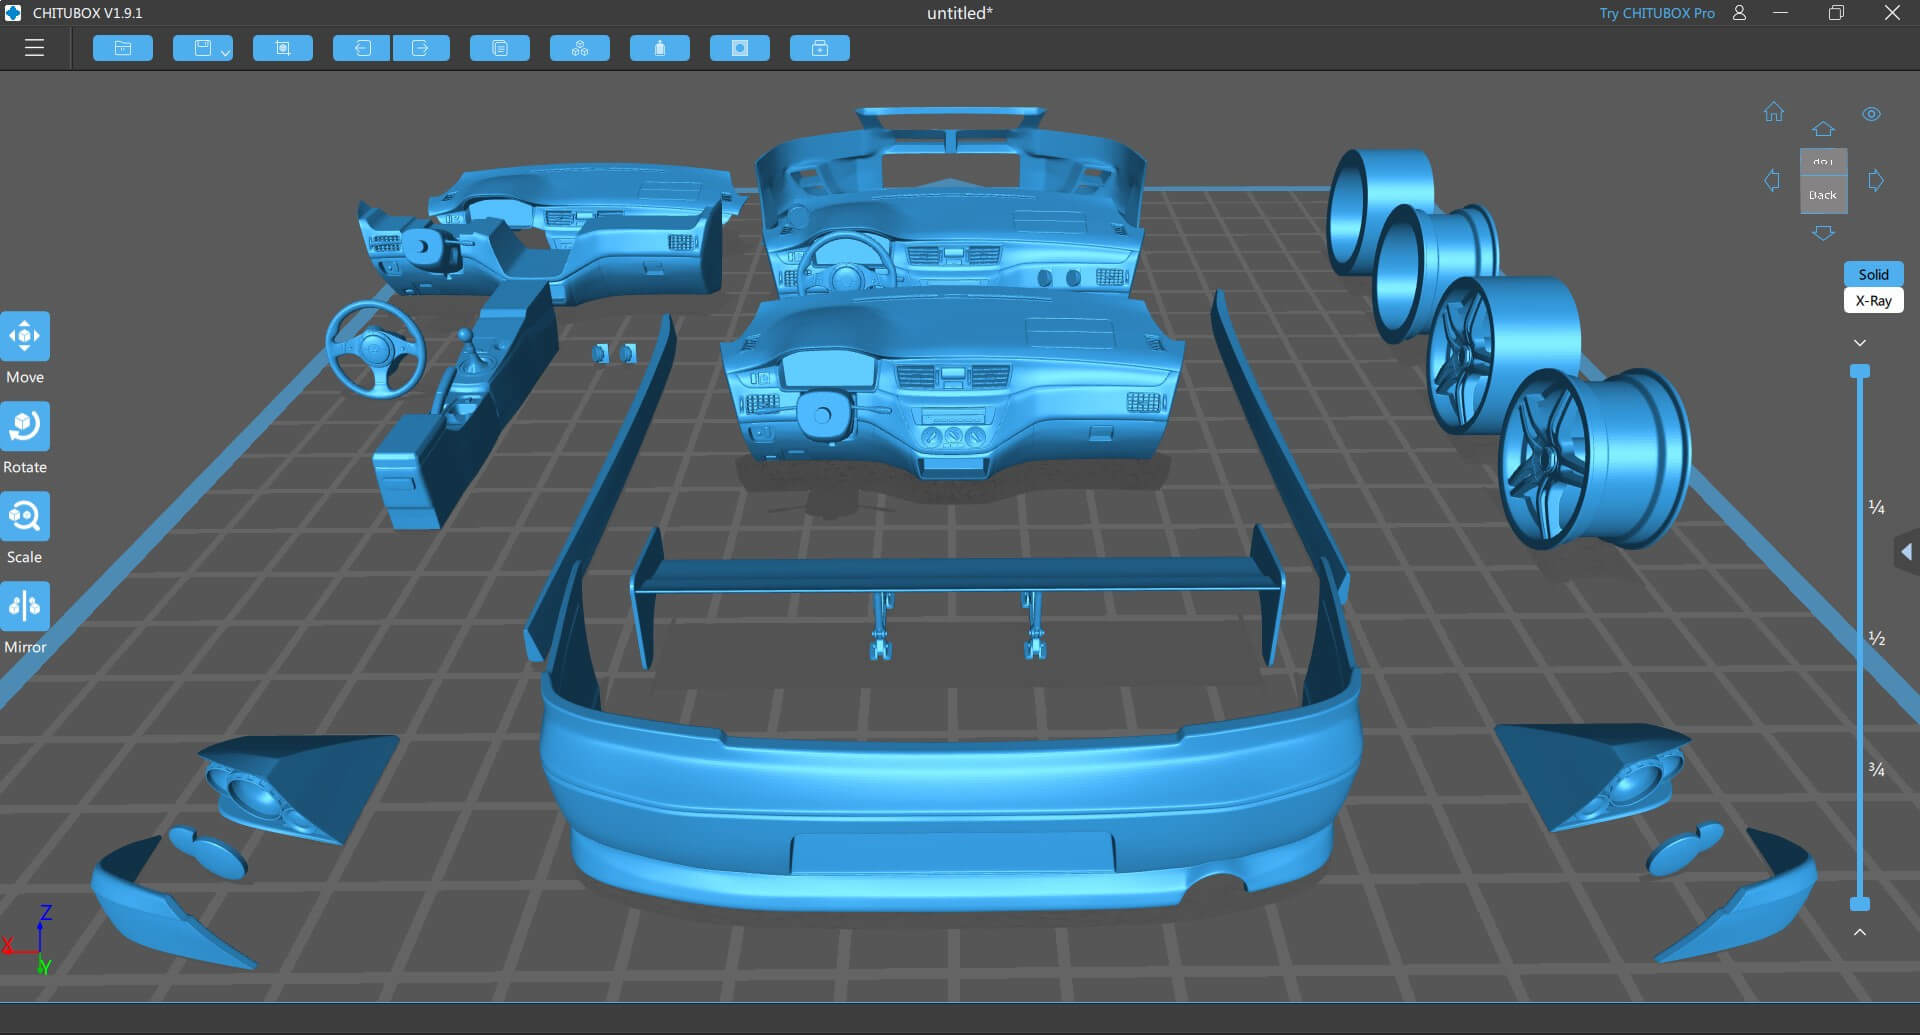Screen dimensions: 1920x1035
Task: Click the chevron above the layer slider
Action: click(x=1860, y=343)
